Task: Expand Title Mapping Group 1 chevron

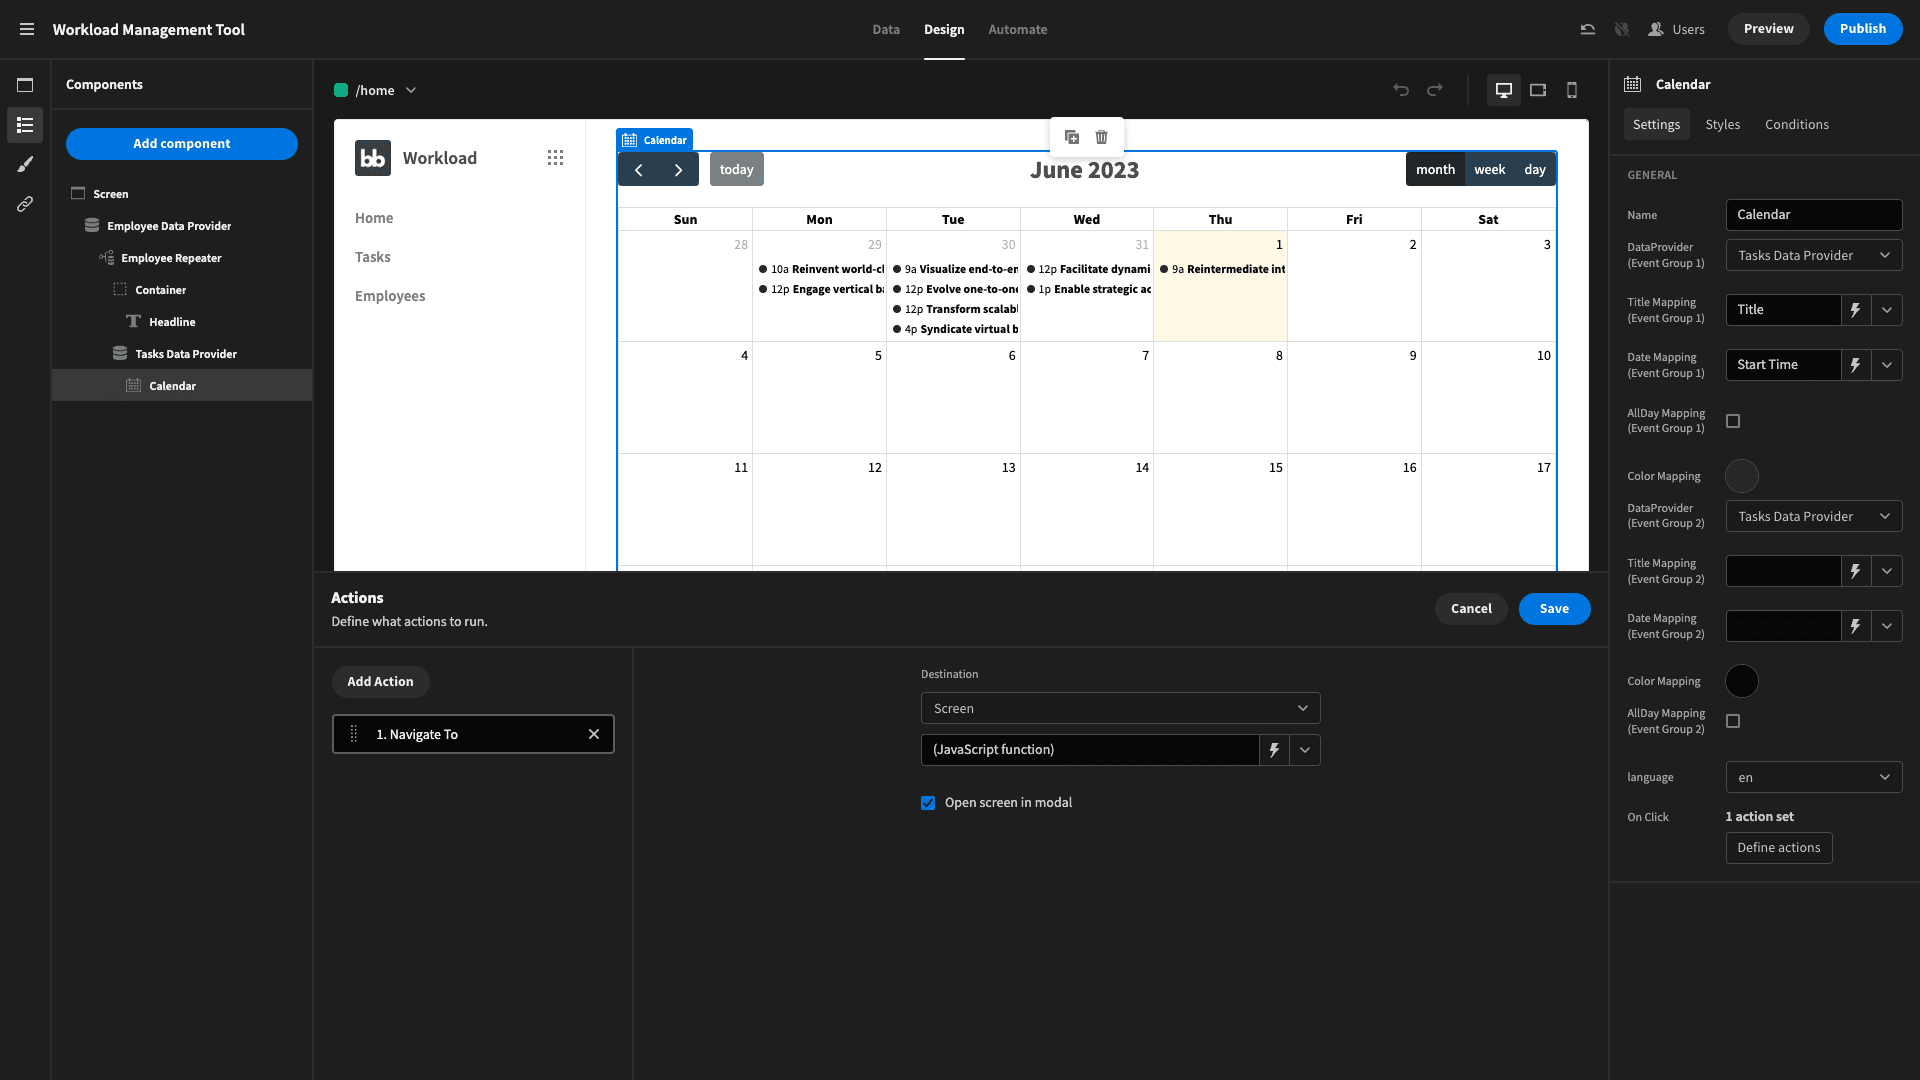Action: click(1887, 310)
